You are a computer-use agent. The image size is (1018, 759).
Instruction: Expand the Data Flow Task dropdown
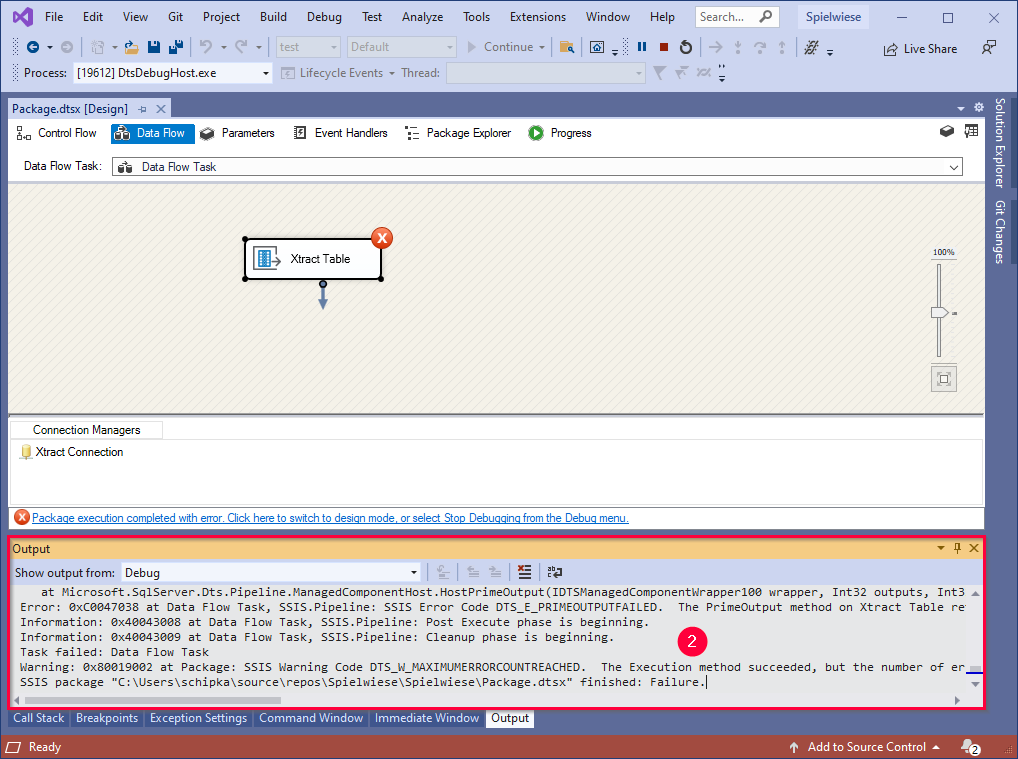(x=953, y=167)
